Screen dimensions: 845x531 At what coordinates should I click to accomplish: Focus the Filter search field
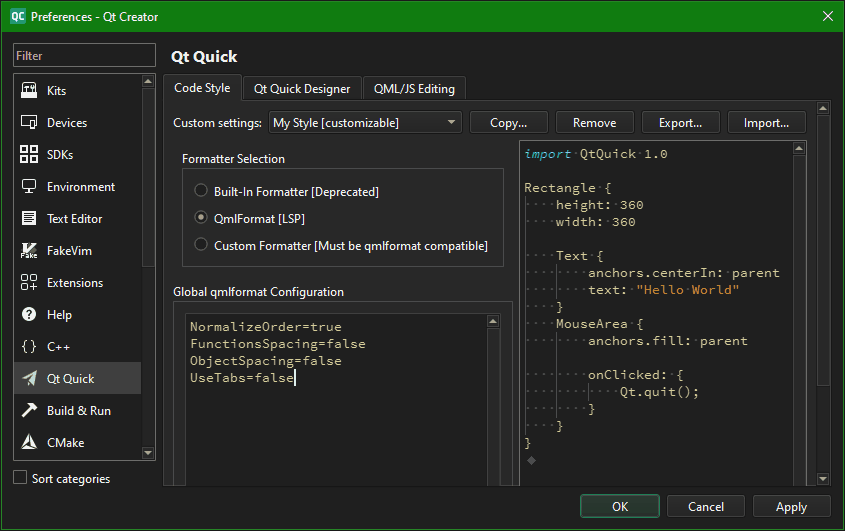[x=85, y=56]
